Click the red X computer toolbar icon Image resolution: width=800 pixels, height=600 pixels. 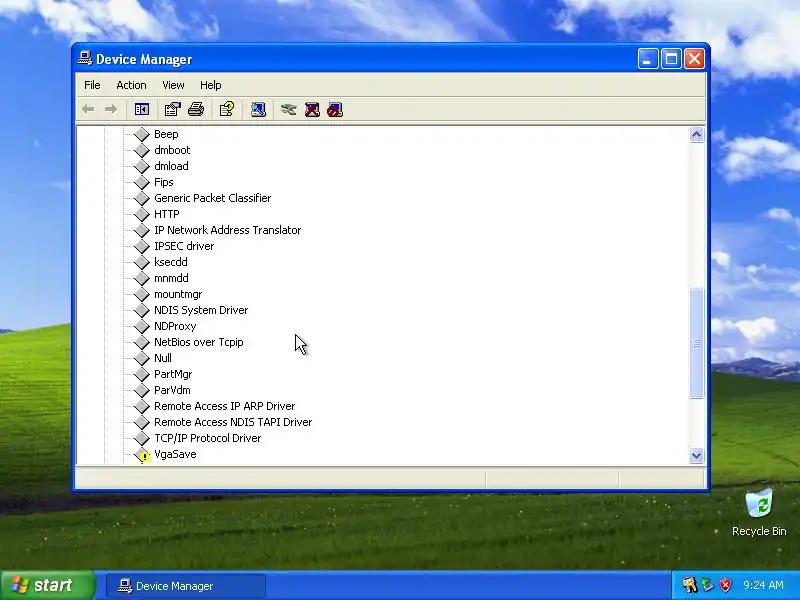click(312, 109)
